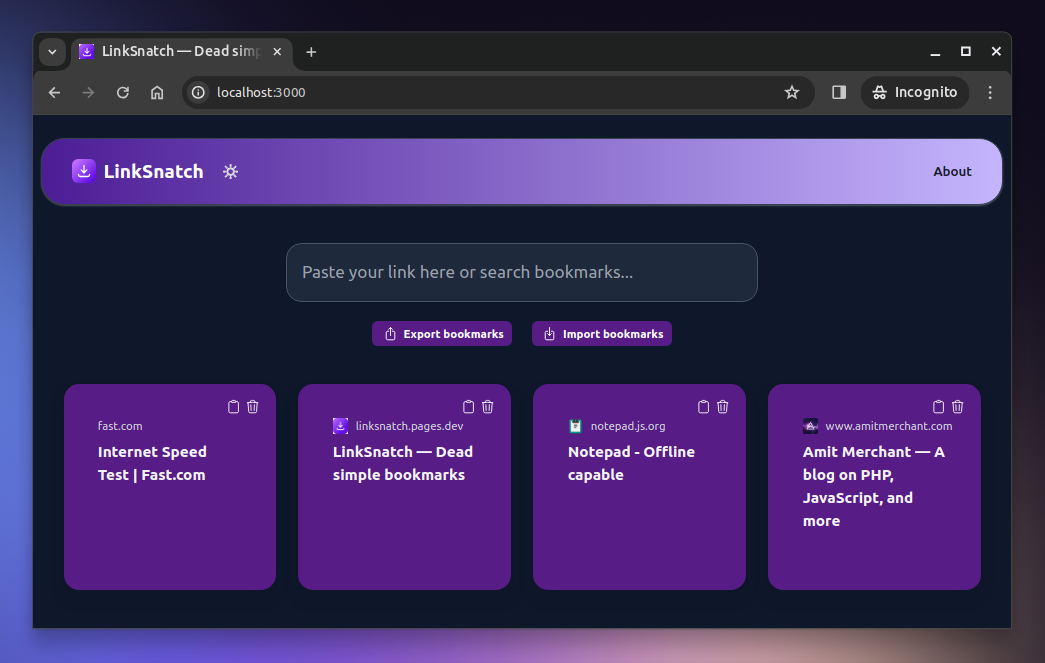Click the localhost:3000 address bar

(498, 93)
